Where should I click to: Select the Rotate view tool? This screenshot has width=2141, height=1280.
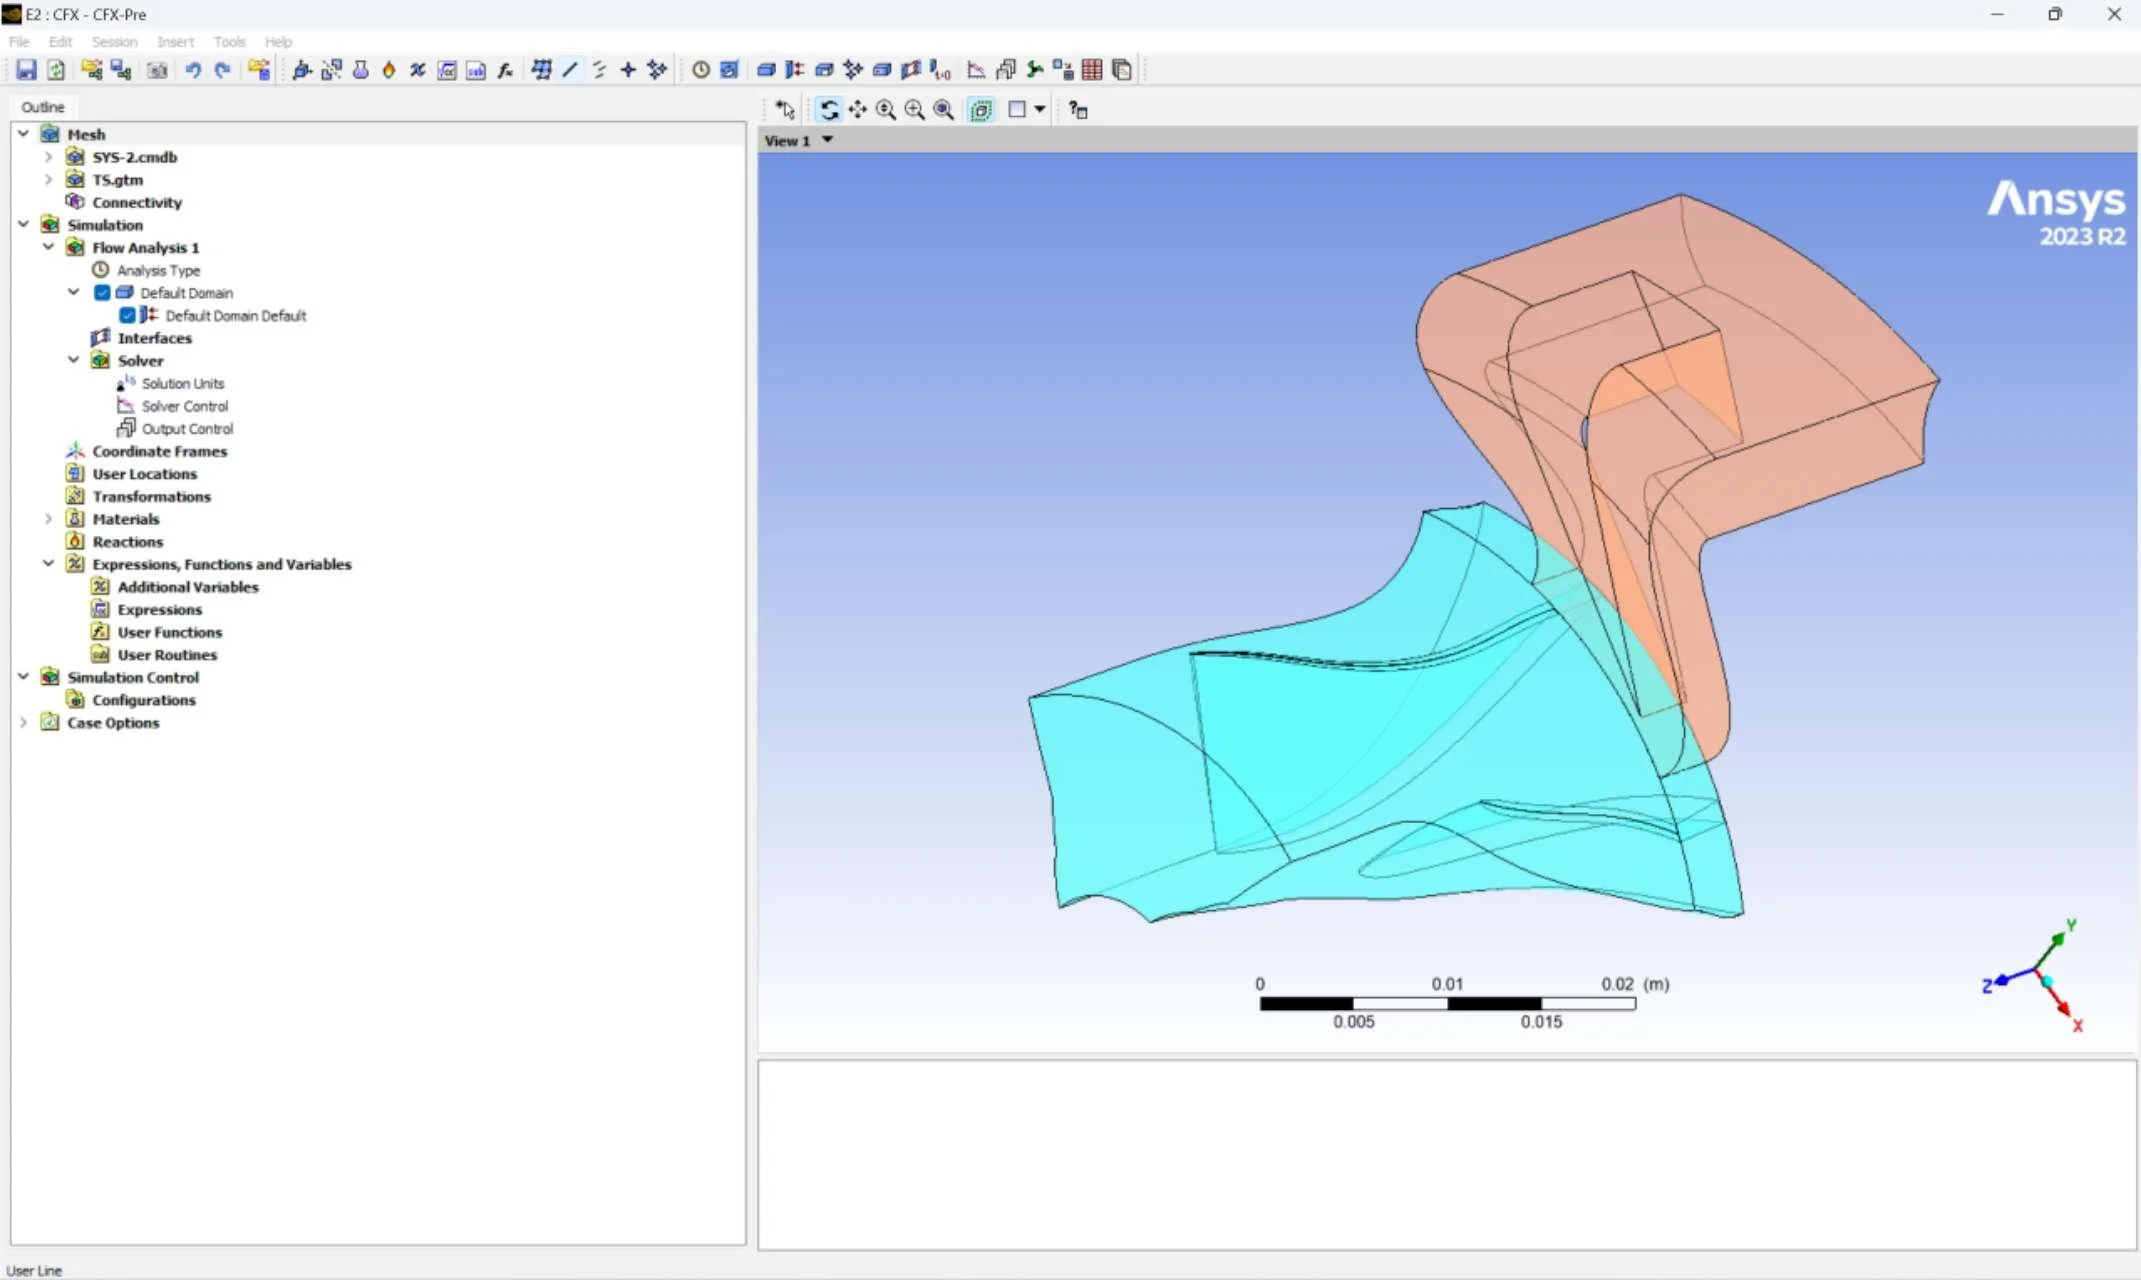pos(828,110)
